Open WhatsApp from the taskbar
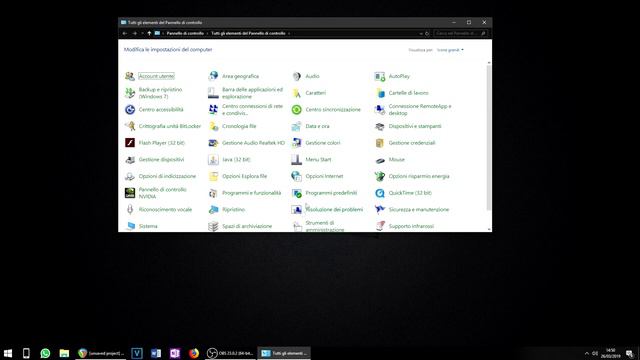The width and height of the screenshot is (640, 360). [x=45, y=353]
